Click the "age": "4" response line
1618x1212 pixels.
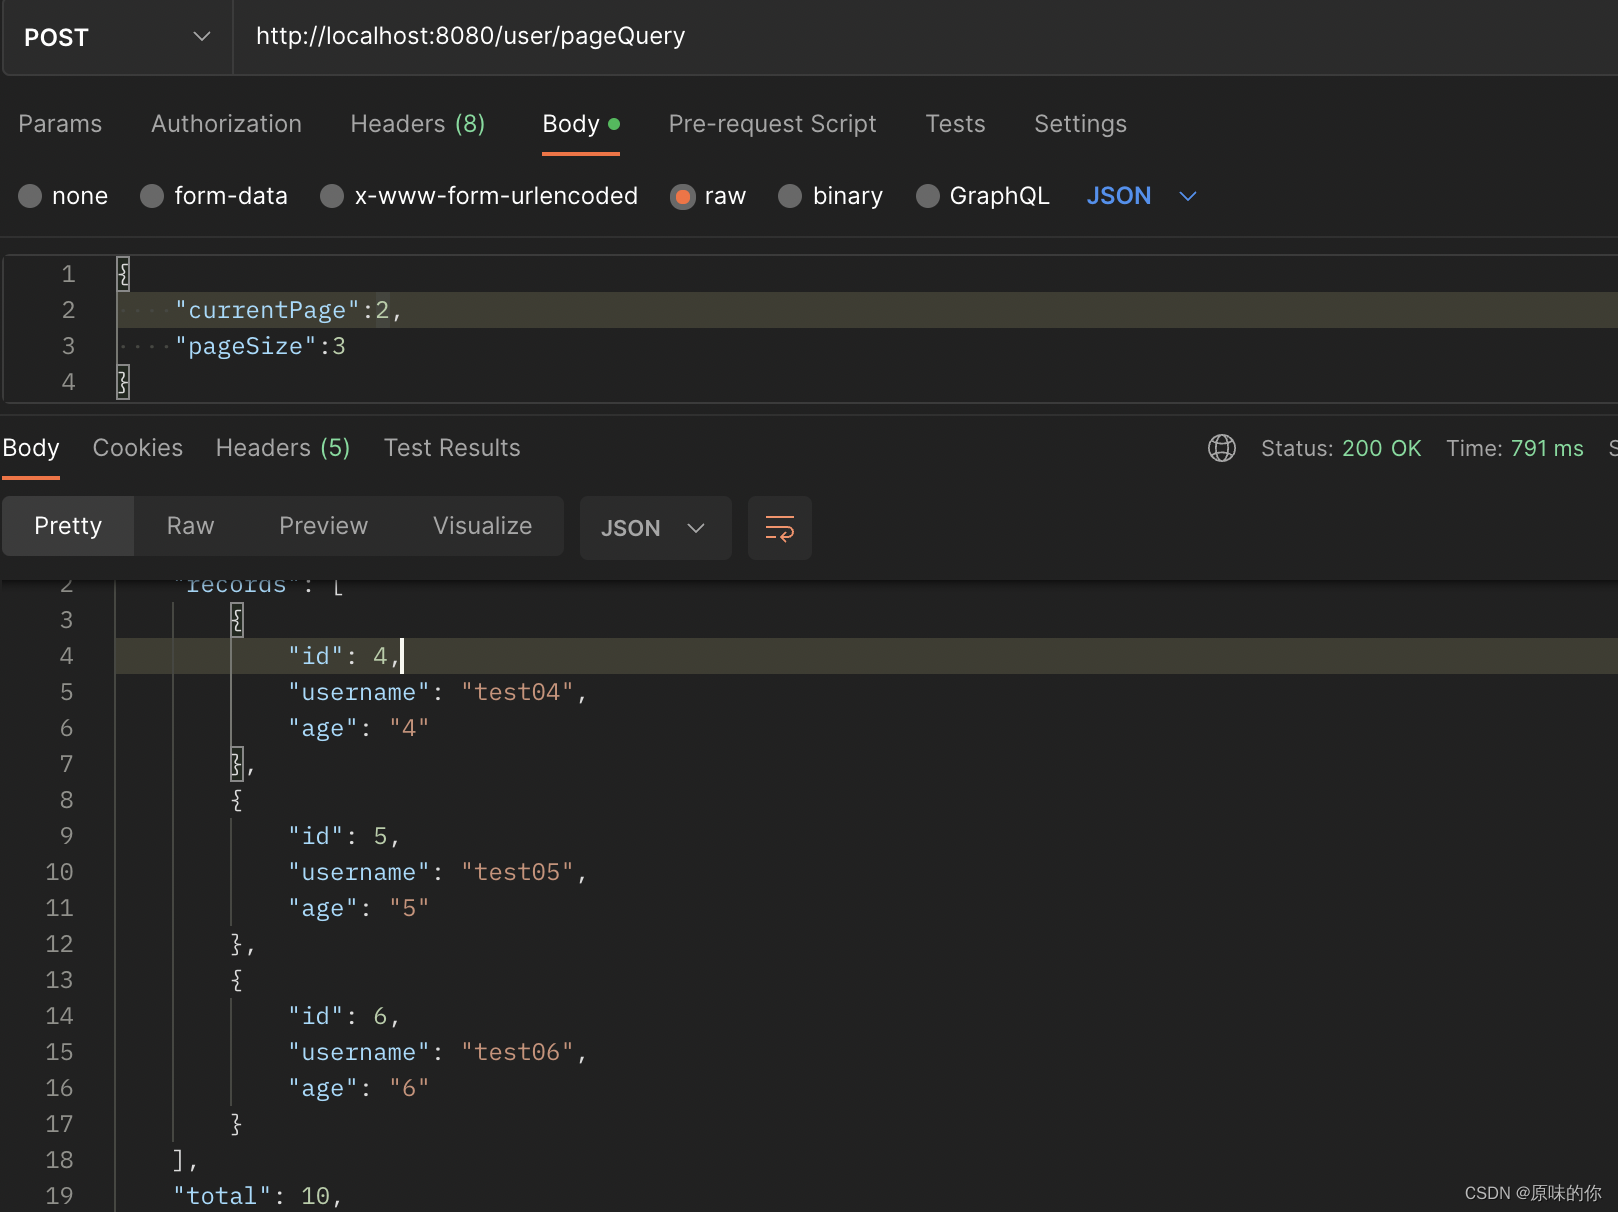tap(359, 728)
